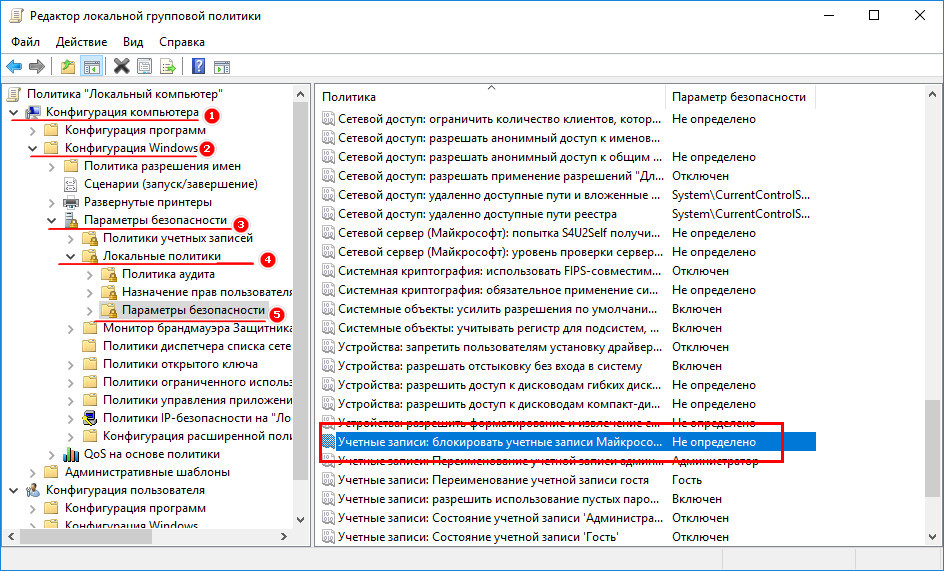Select Сетевой сервер (Майкрософт): попытка S4U2Self row

pos(567,233)
